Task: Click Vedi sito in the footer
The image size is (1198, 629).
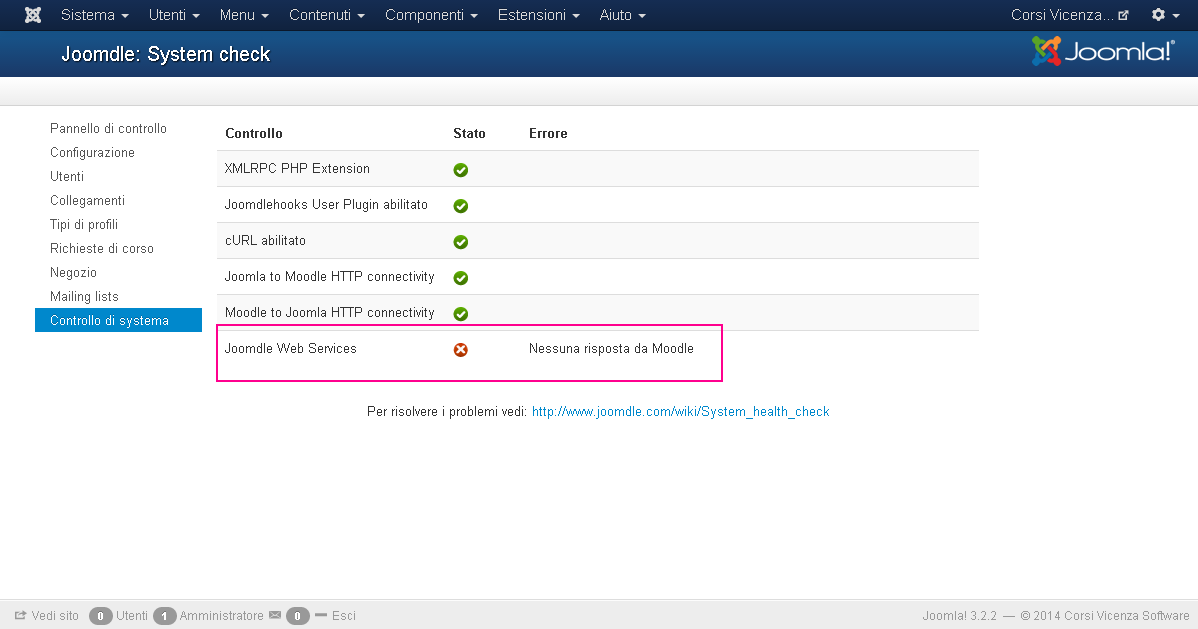Action: coord(47,616)
